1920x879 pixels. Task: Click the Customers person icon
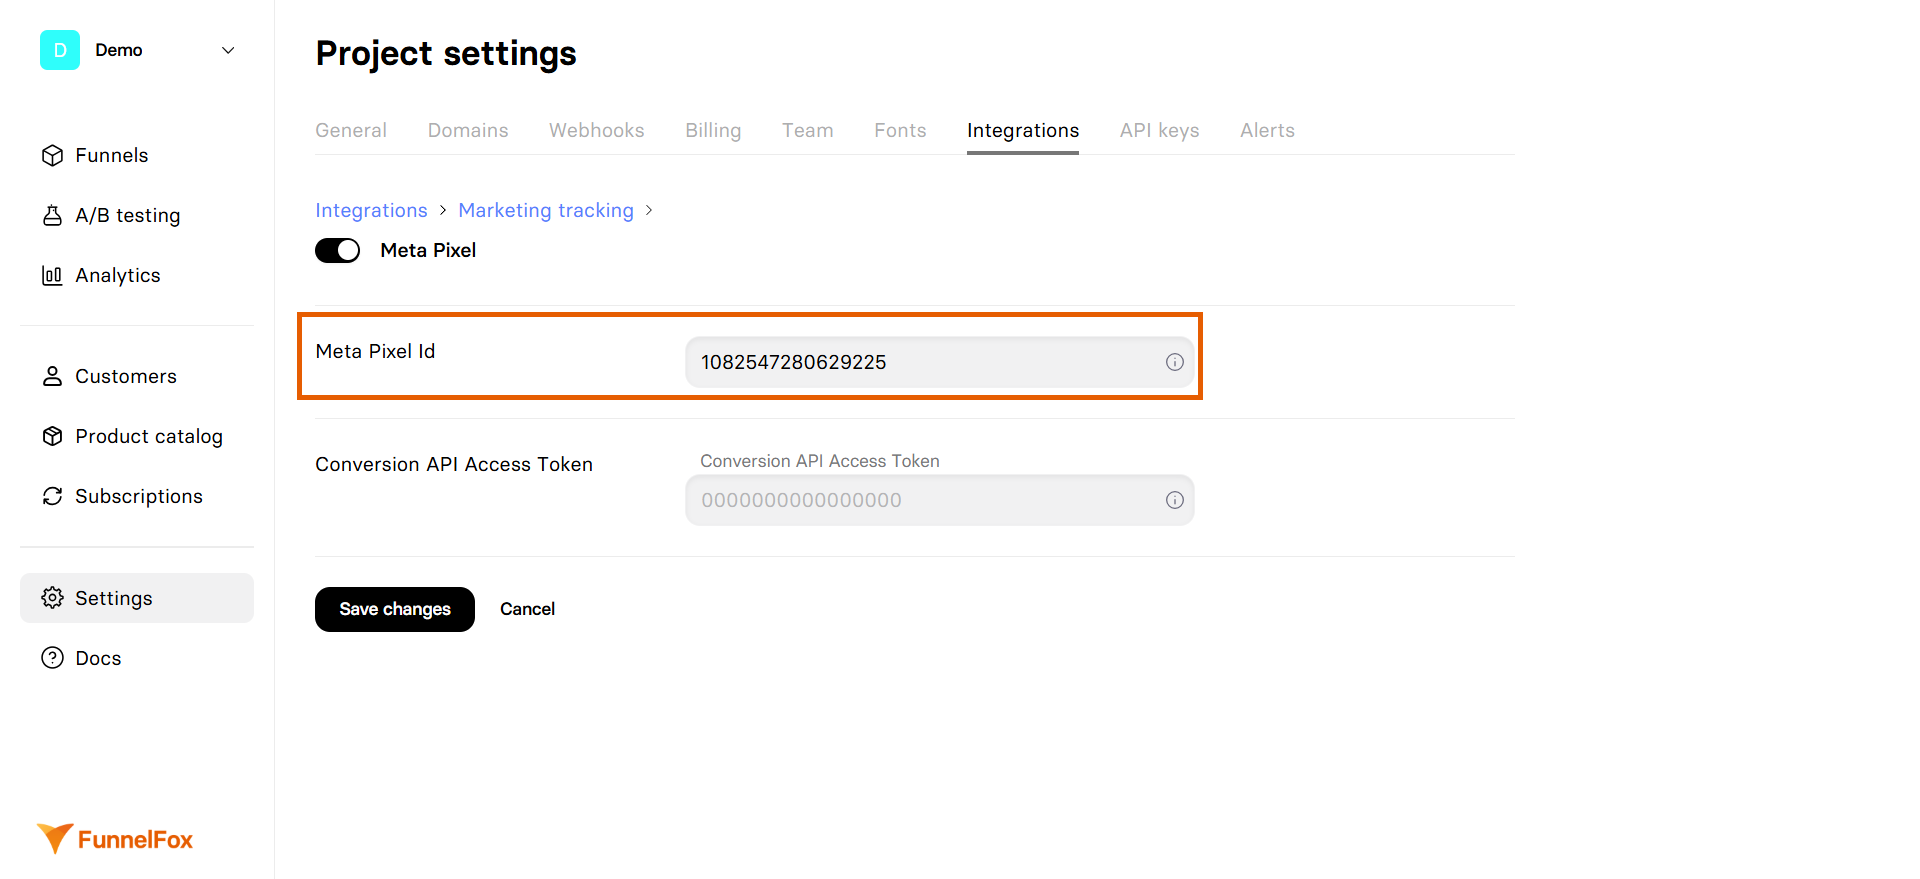pyautogui.click(x=52, y=376)
